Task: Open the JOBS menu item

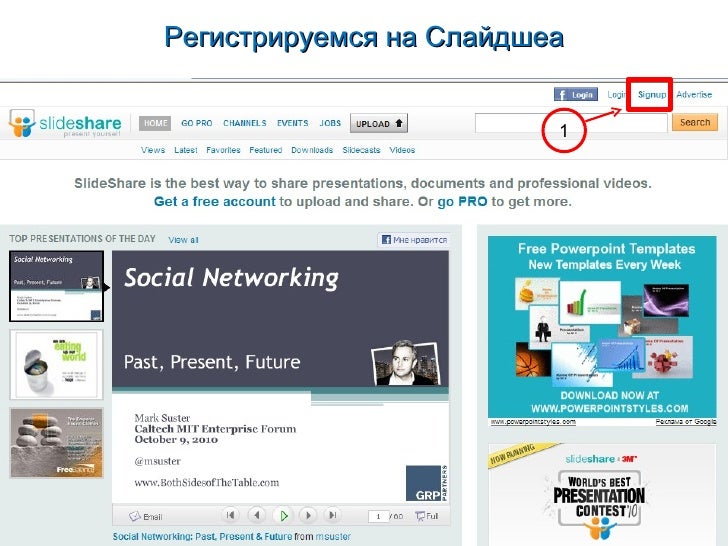Action: (330, 124)
